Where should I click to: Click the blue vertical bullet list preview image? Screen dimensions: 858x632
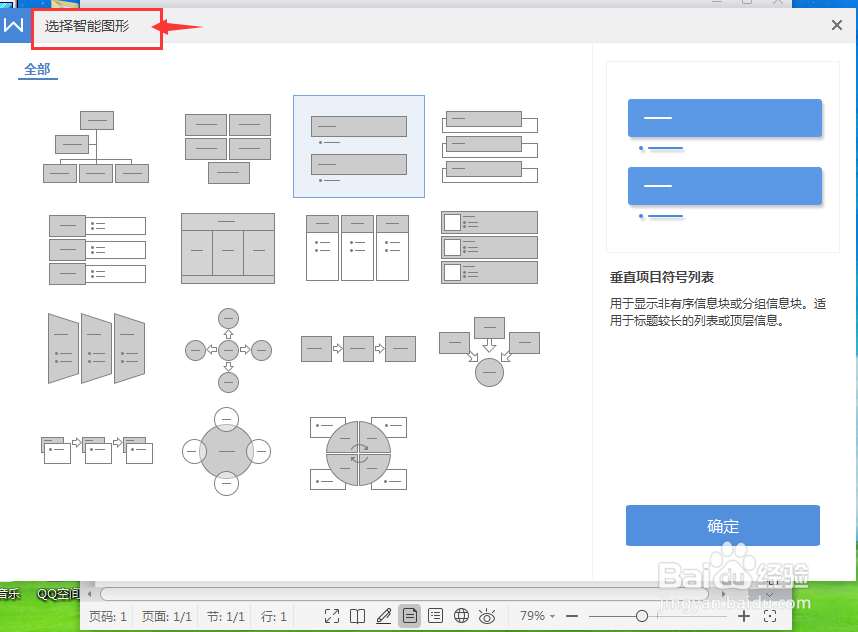[723, 157]
